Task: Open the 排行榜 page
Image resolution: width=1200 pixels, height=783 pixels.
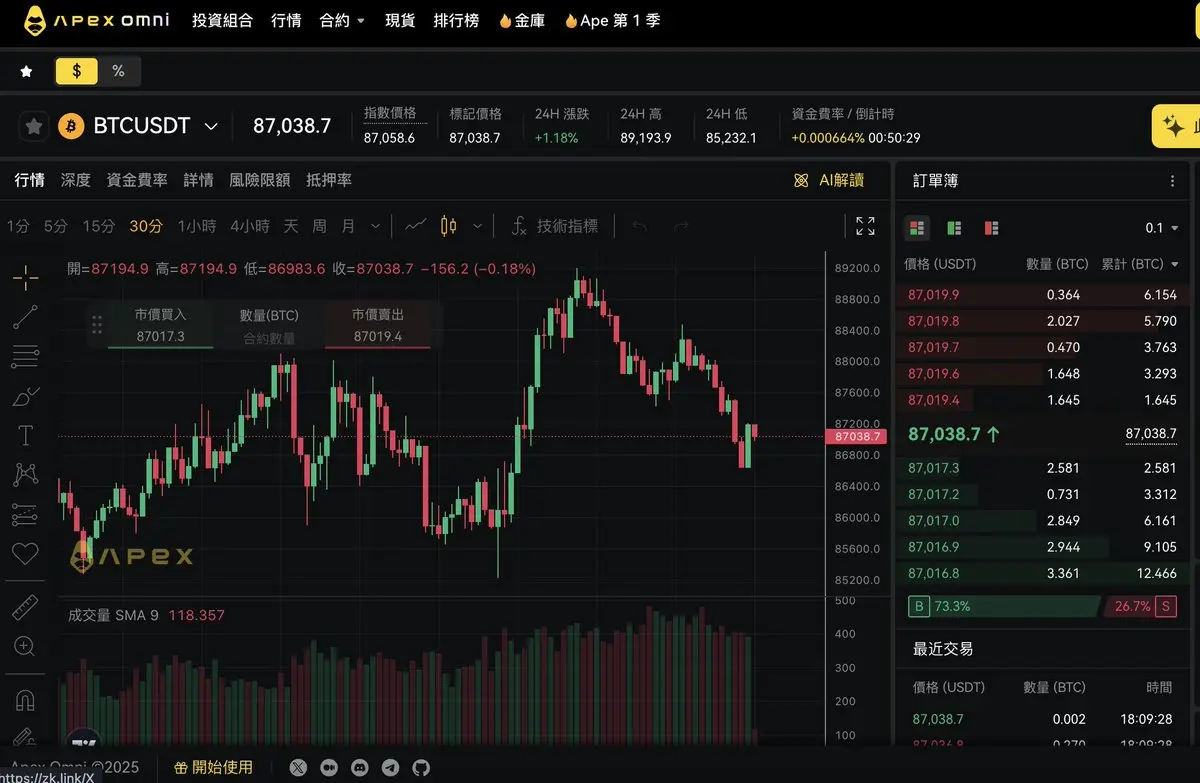Action: point(456,20)
